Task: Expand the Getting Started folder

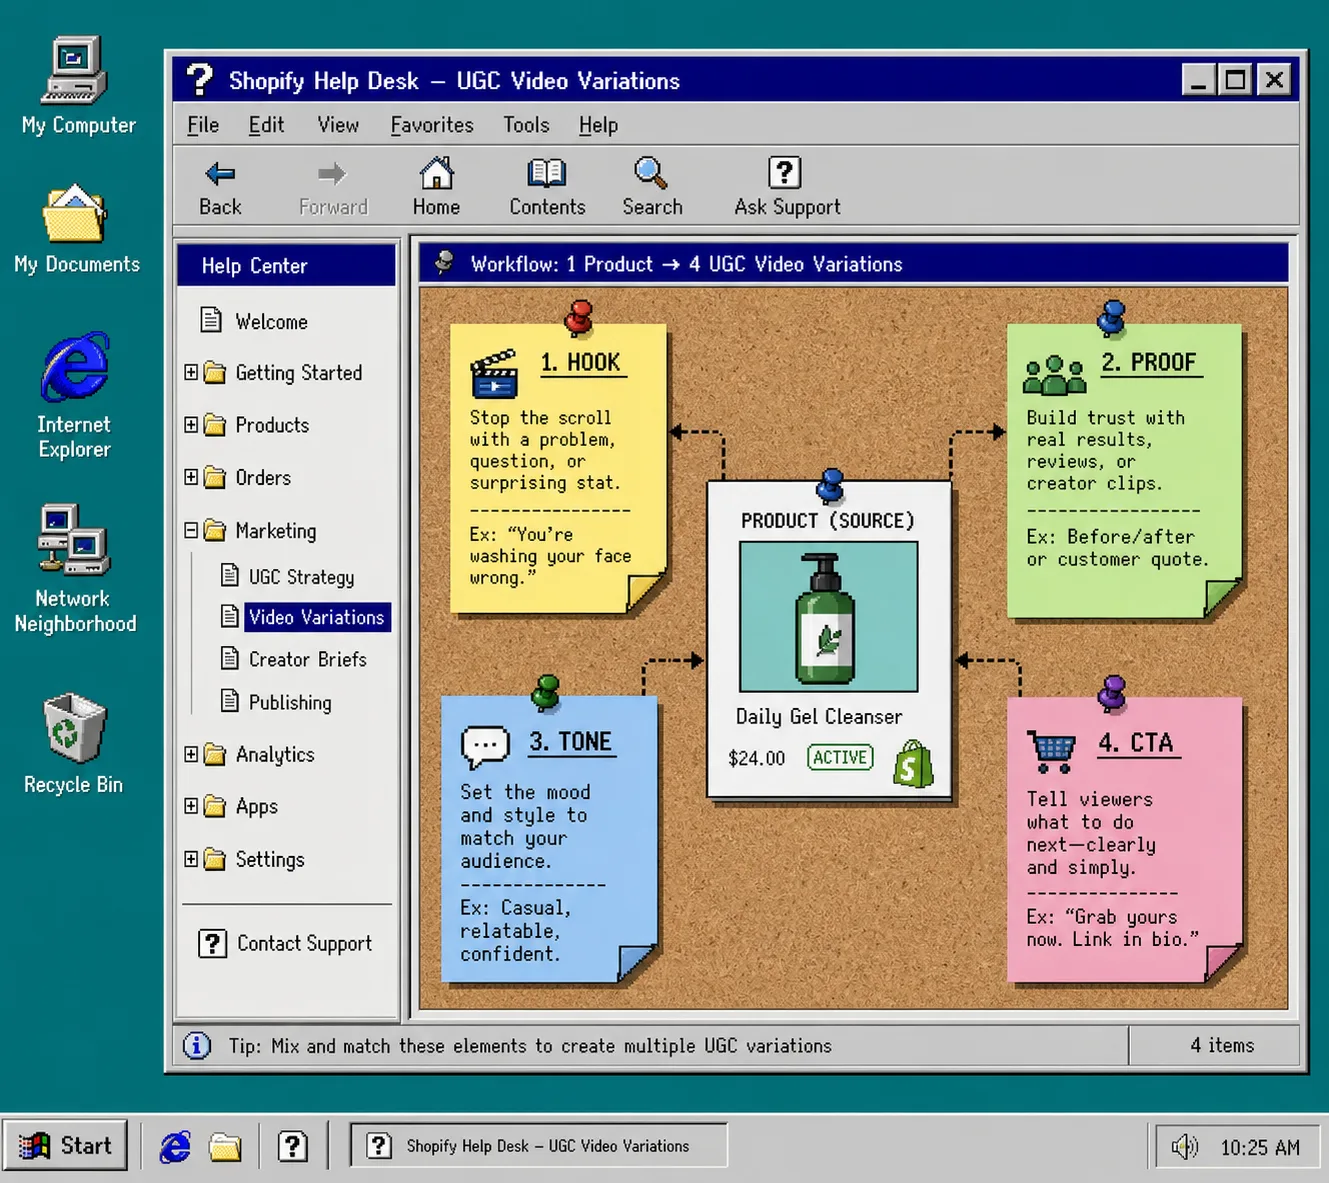Action: [x=191, y=373]
